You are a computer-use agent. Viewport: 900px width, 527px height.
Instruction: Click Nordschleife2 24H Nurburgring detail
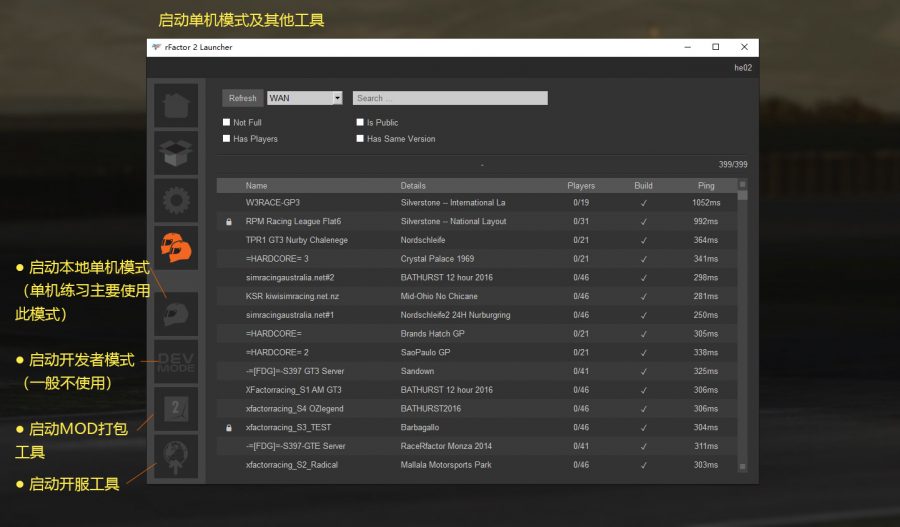tap(455, 315)
